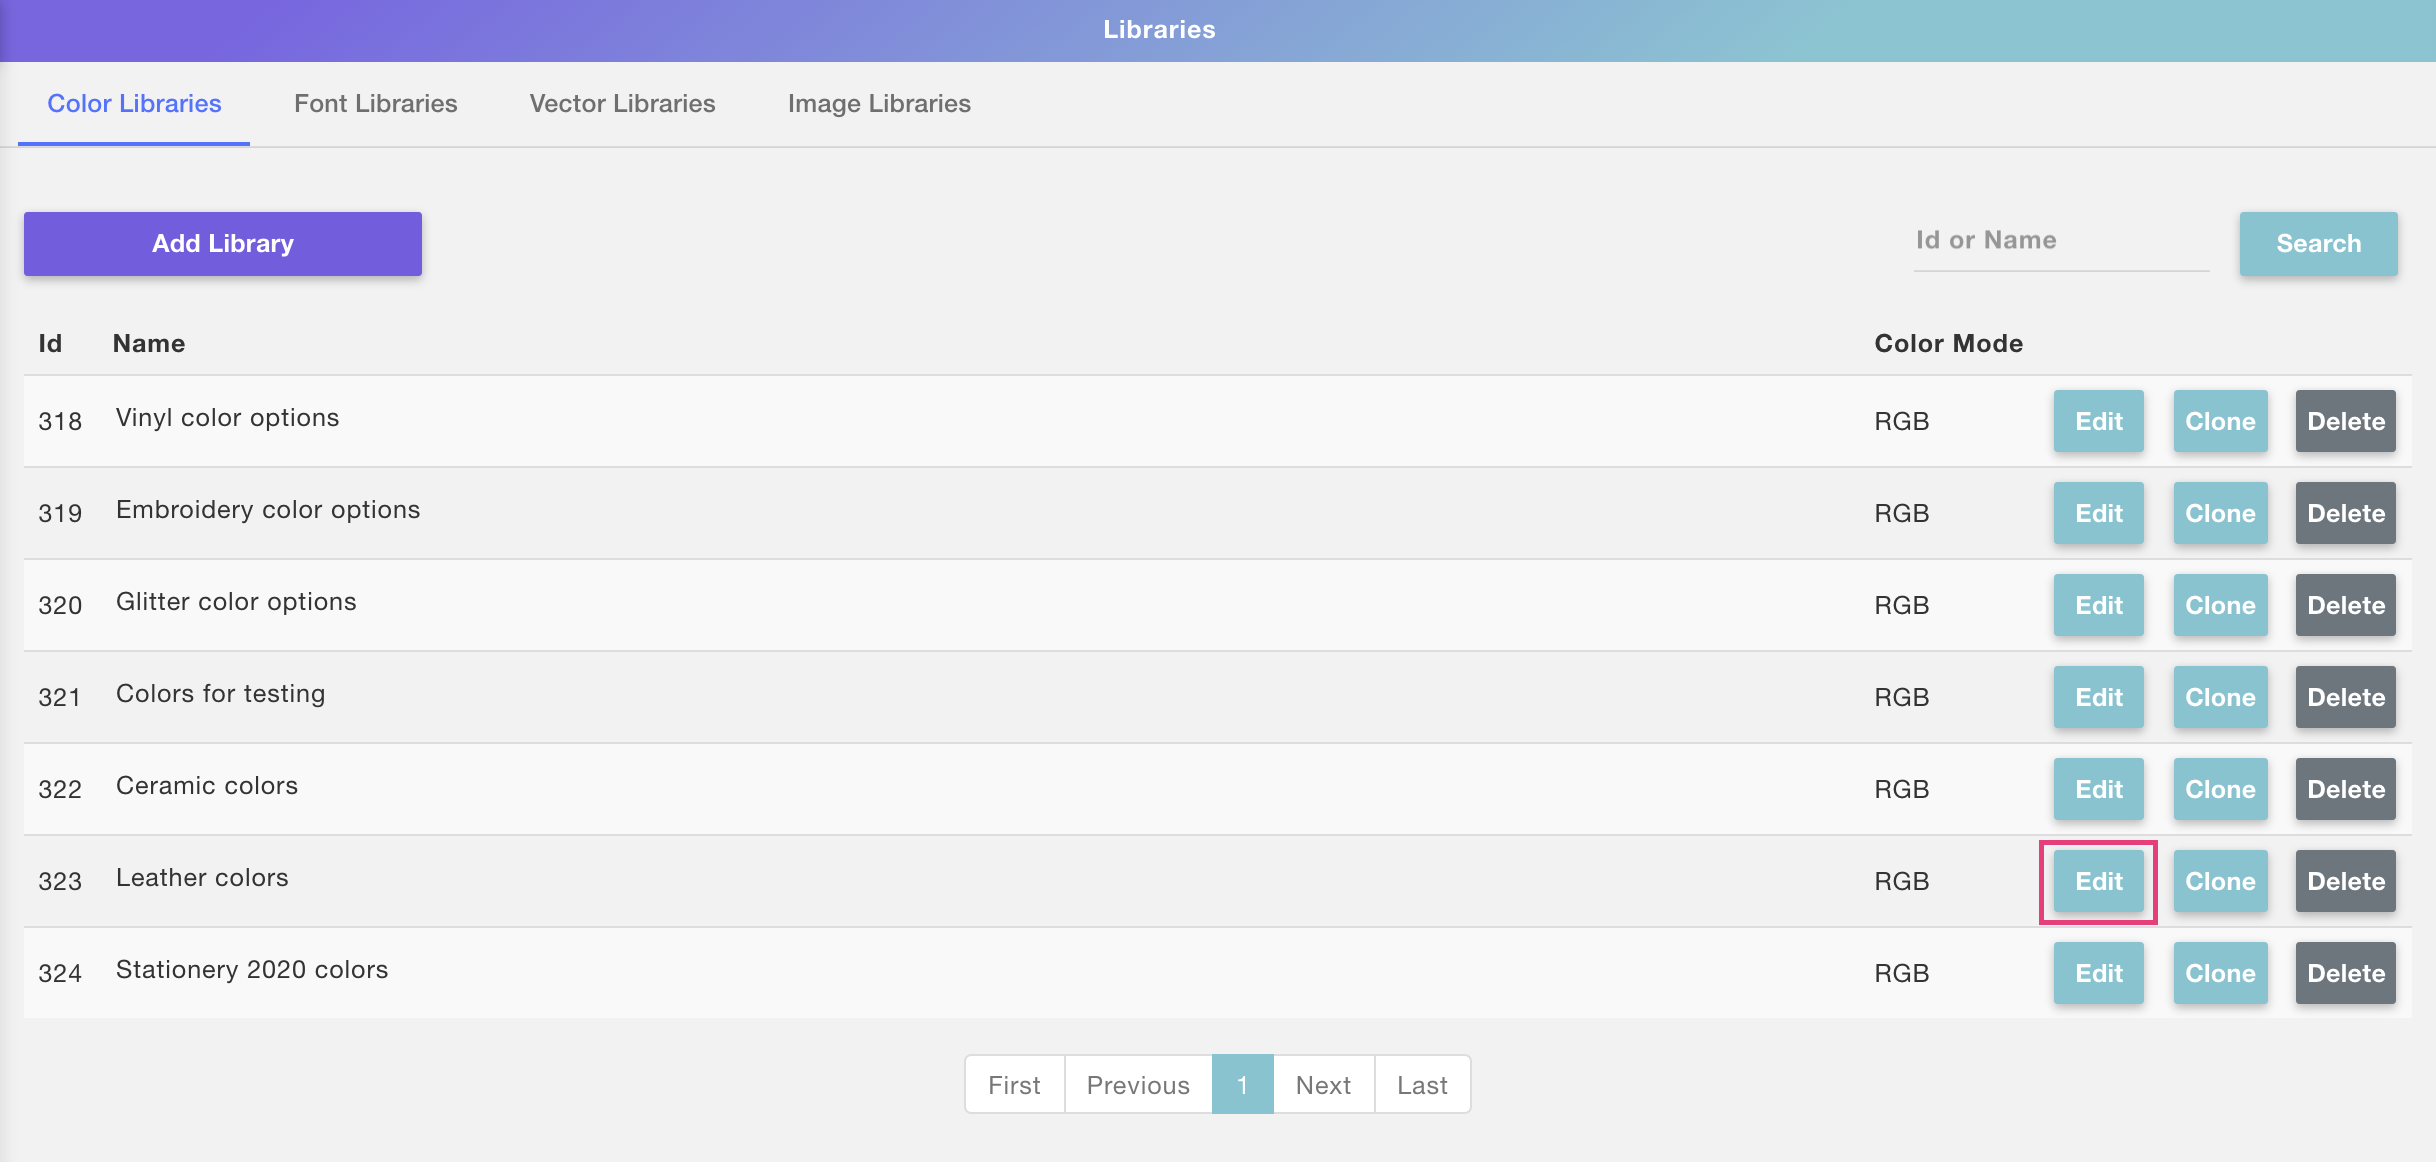2436x1162 pixels.
Task: Edit the Vinyl color options library
Action: tap(2098, 422)
